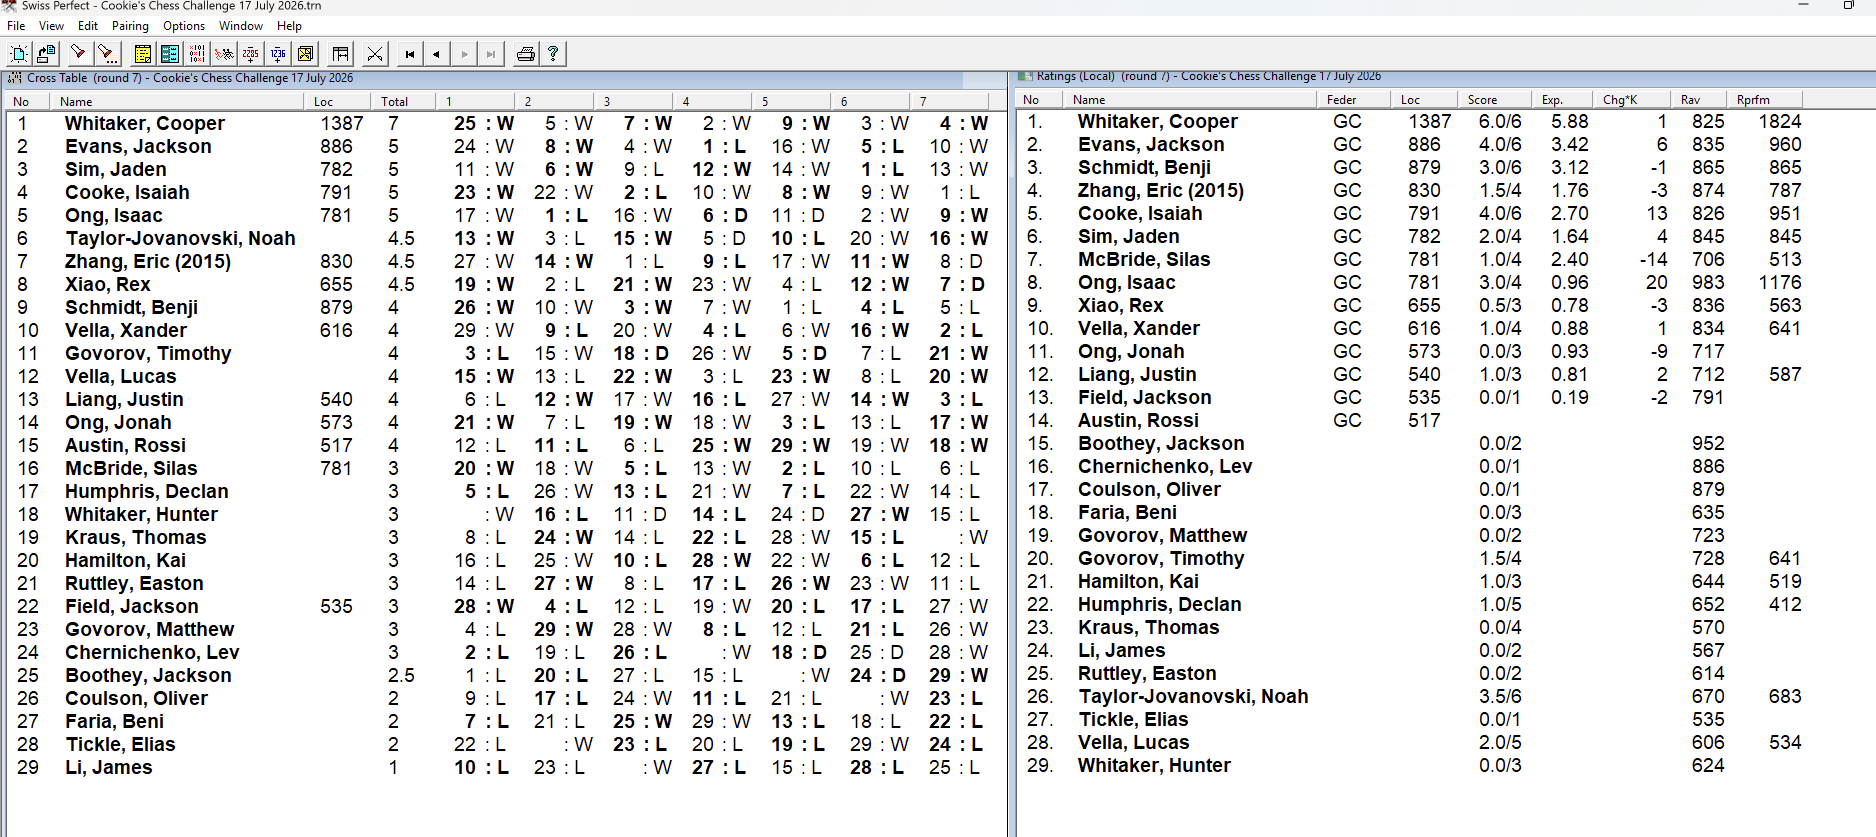Click the Loc column header in Cross Table
Image resolution: width=1876 pixels, height=837 pixels.
pos(338,101)
